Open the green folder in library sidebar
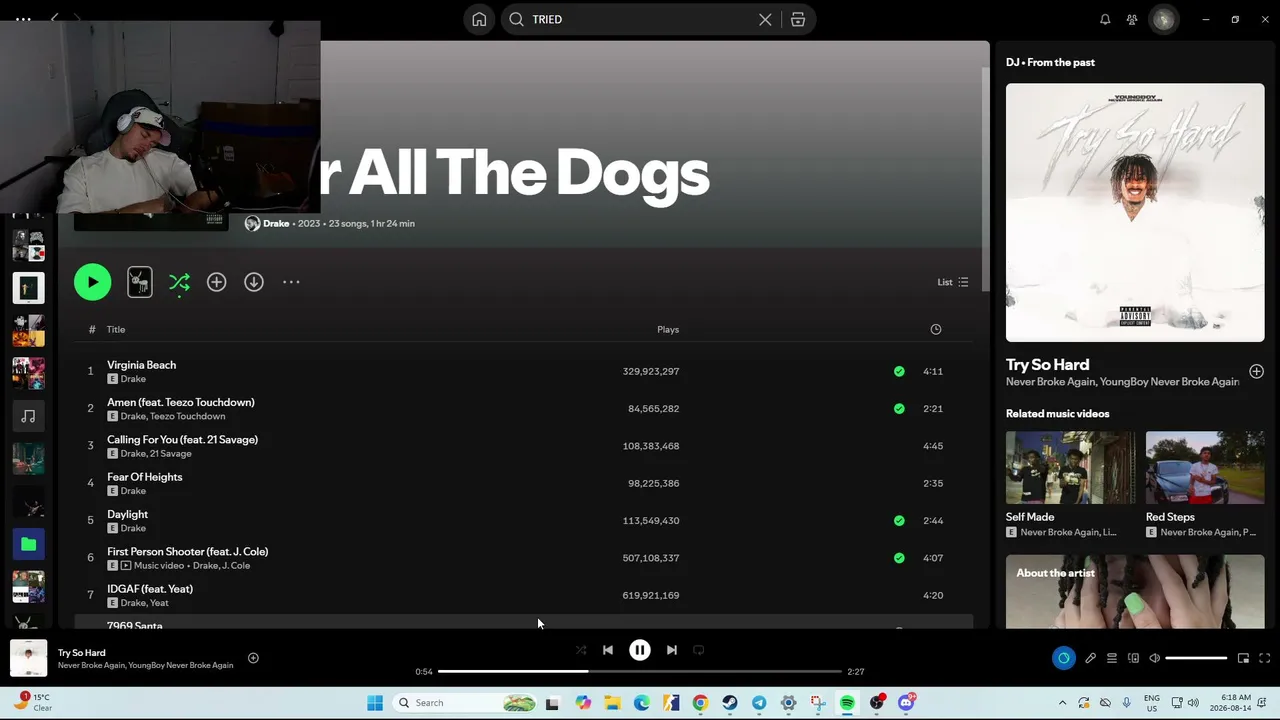1280x720 pixels. 28,544
